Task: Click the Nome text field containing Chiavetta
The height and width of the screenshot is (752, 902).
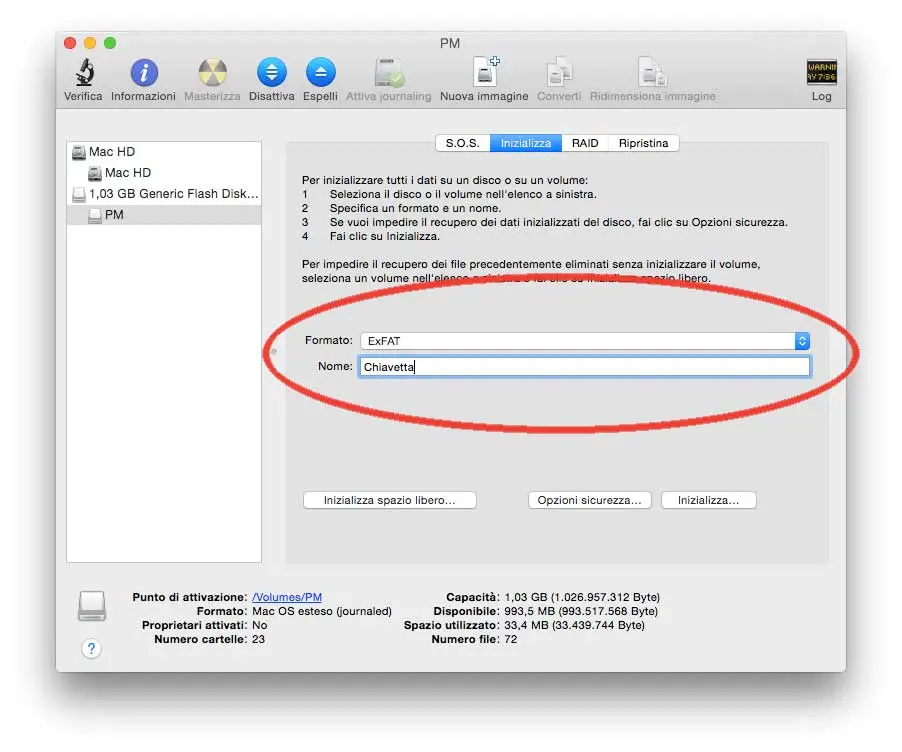Action: coord(584,367)
